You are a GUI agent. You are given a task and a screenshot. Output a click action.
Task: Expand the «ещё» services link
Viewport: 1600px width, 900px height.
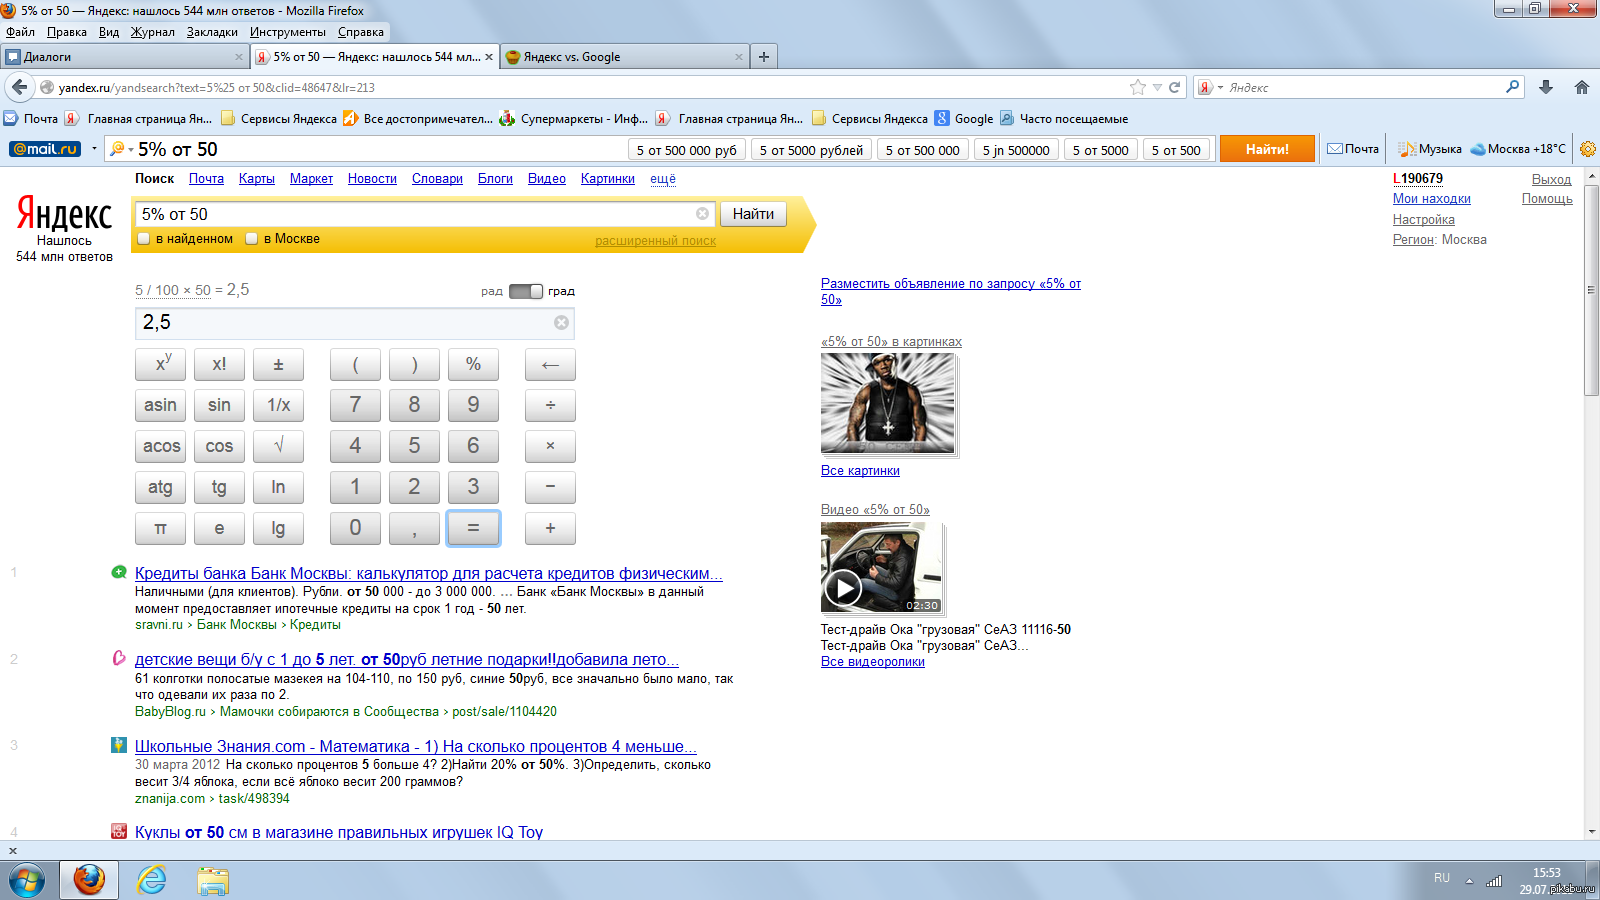point(663,179)
